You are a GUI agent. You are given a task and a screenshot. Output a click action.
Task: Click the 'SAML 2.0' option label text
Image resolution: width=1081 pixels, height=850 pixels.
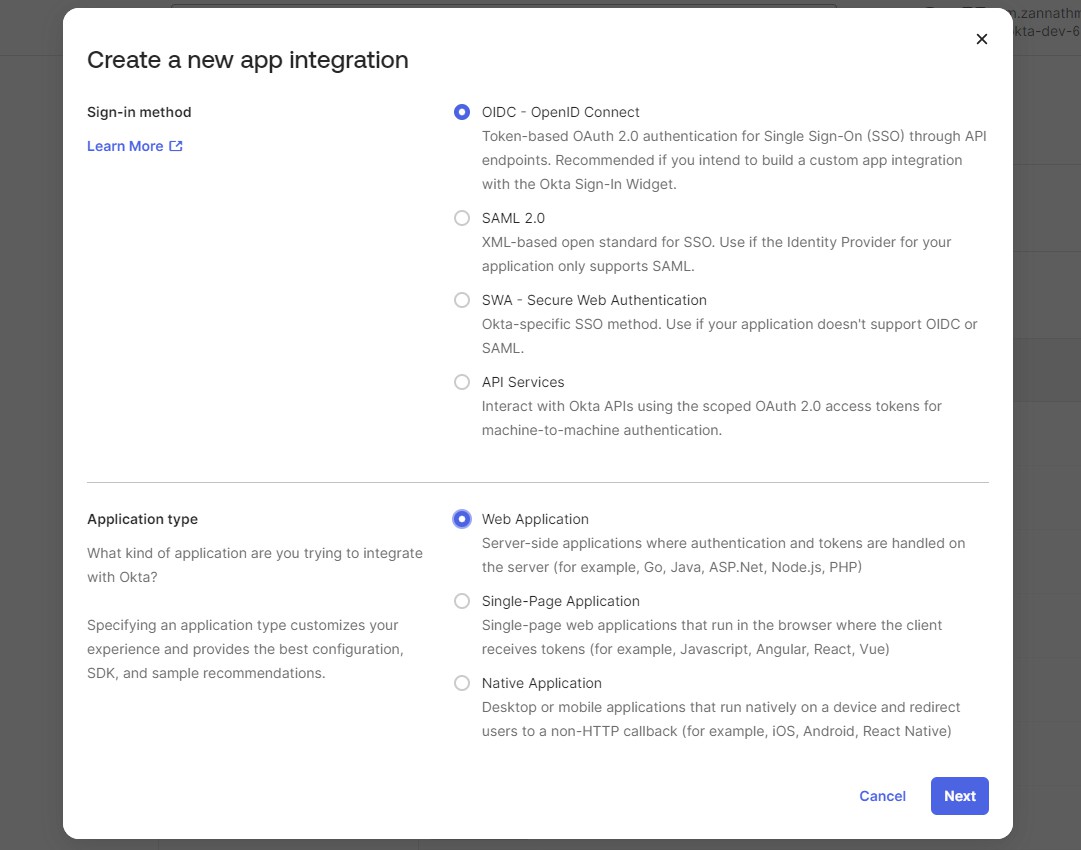coord(513,218)
